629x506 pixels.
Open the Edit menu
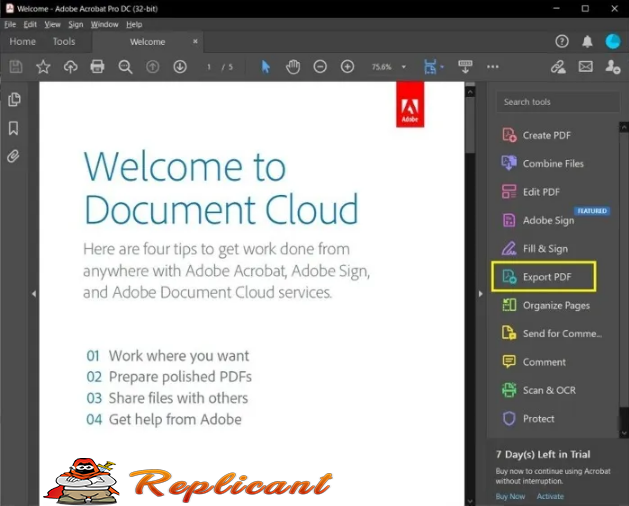click(x=30, y=24)
